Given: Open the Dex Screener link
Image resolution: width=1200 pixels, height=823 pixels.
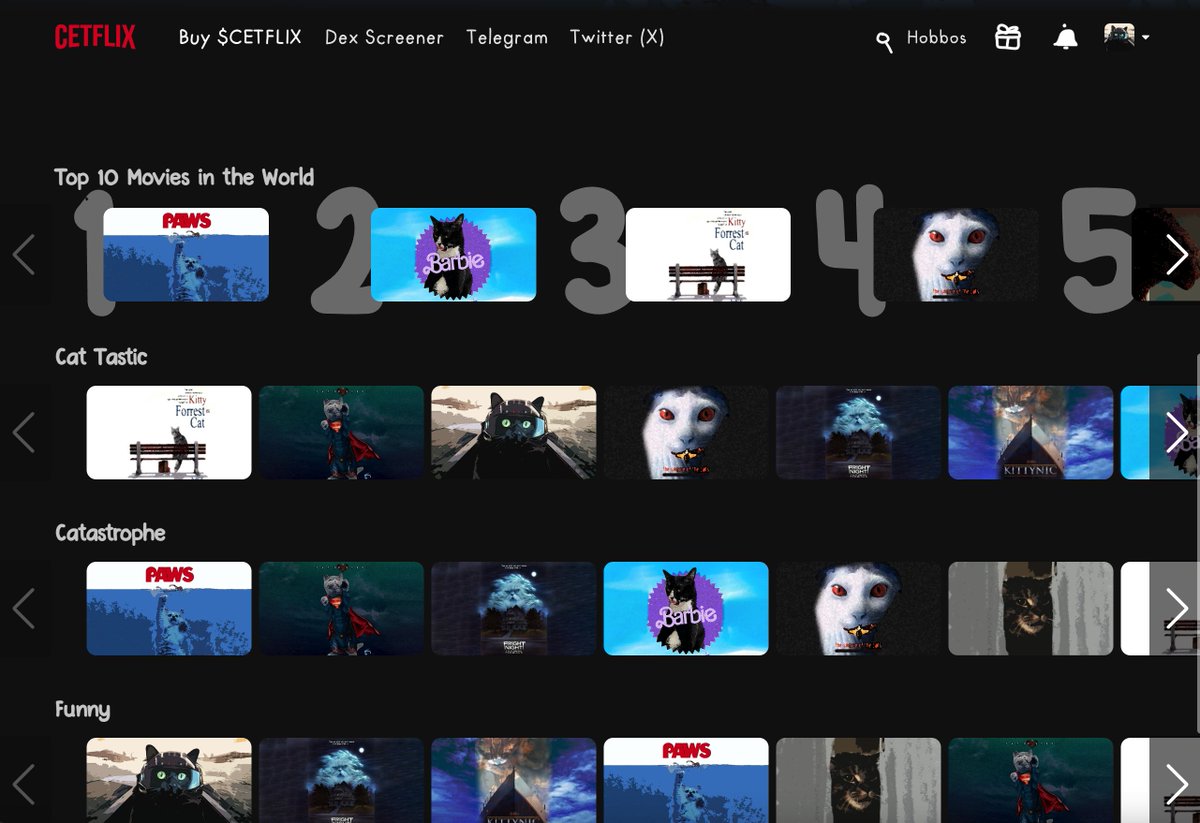Looking at the screenshot, I should (384, 38).
